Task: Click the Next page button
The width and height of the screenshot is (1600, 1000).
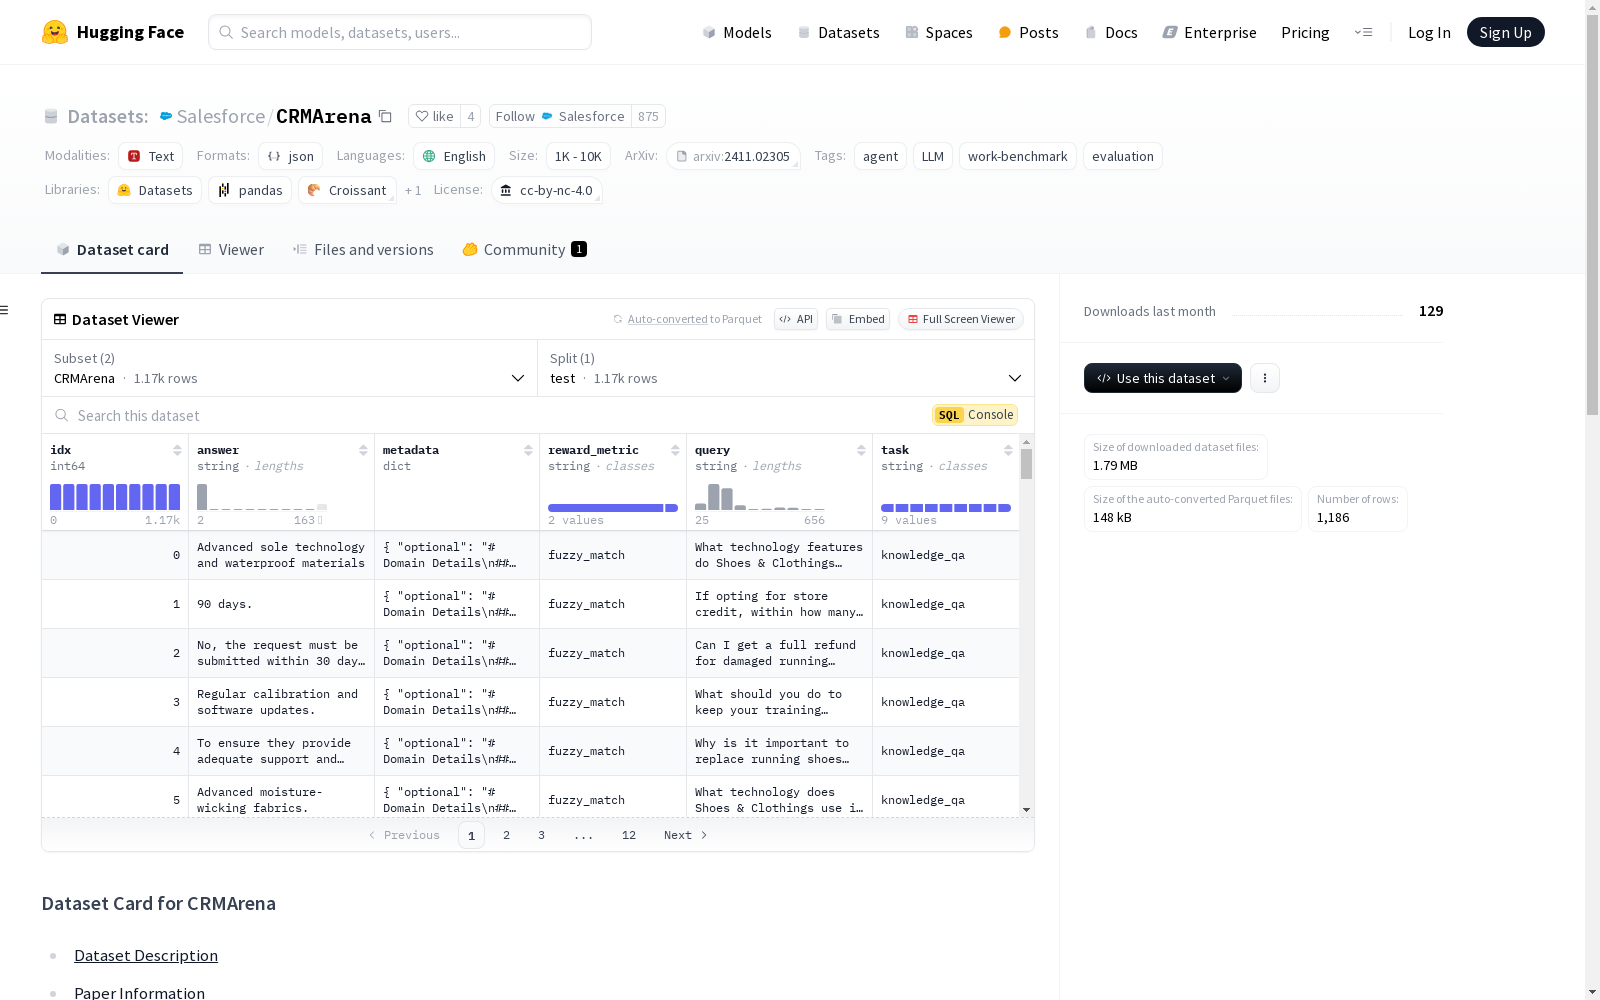Action: 686,835
